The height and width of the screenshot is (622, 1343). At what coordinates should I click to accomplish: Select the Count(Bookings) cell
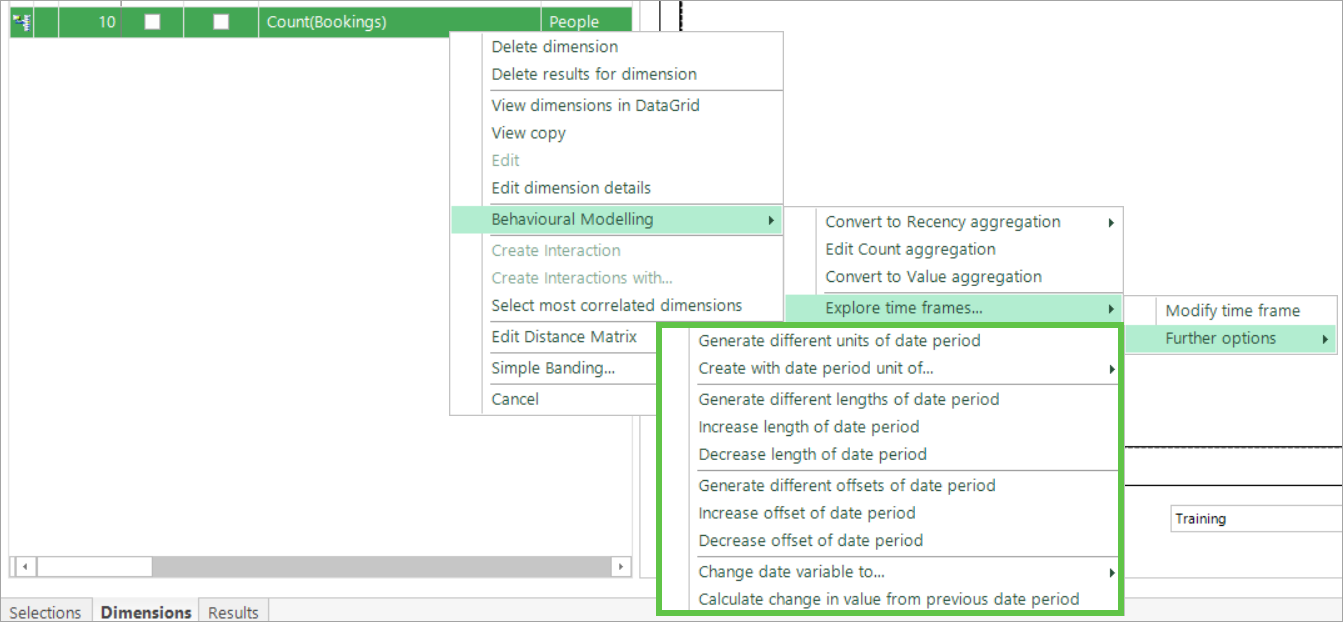[x=399, y=22]
